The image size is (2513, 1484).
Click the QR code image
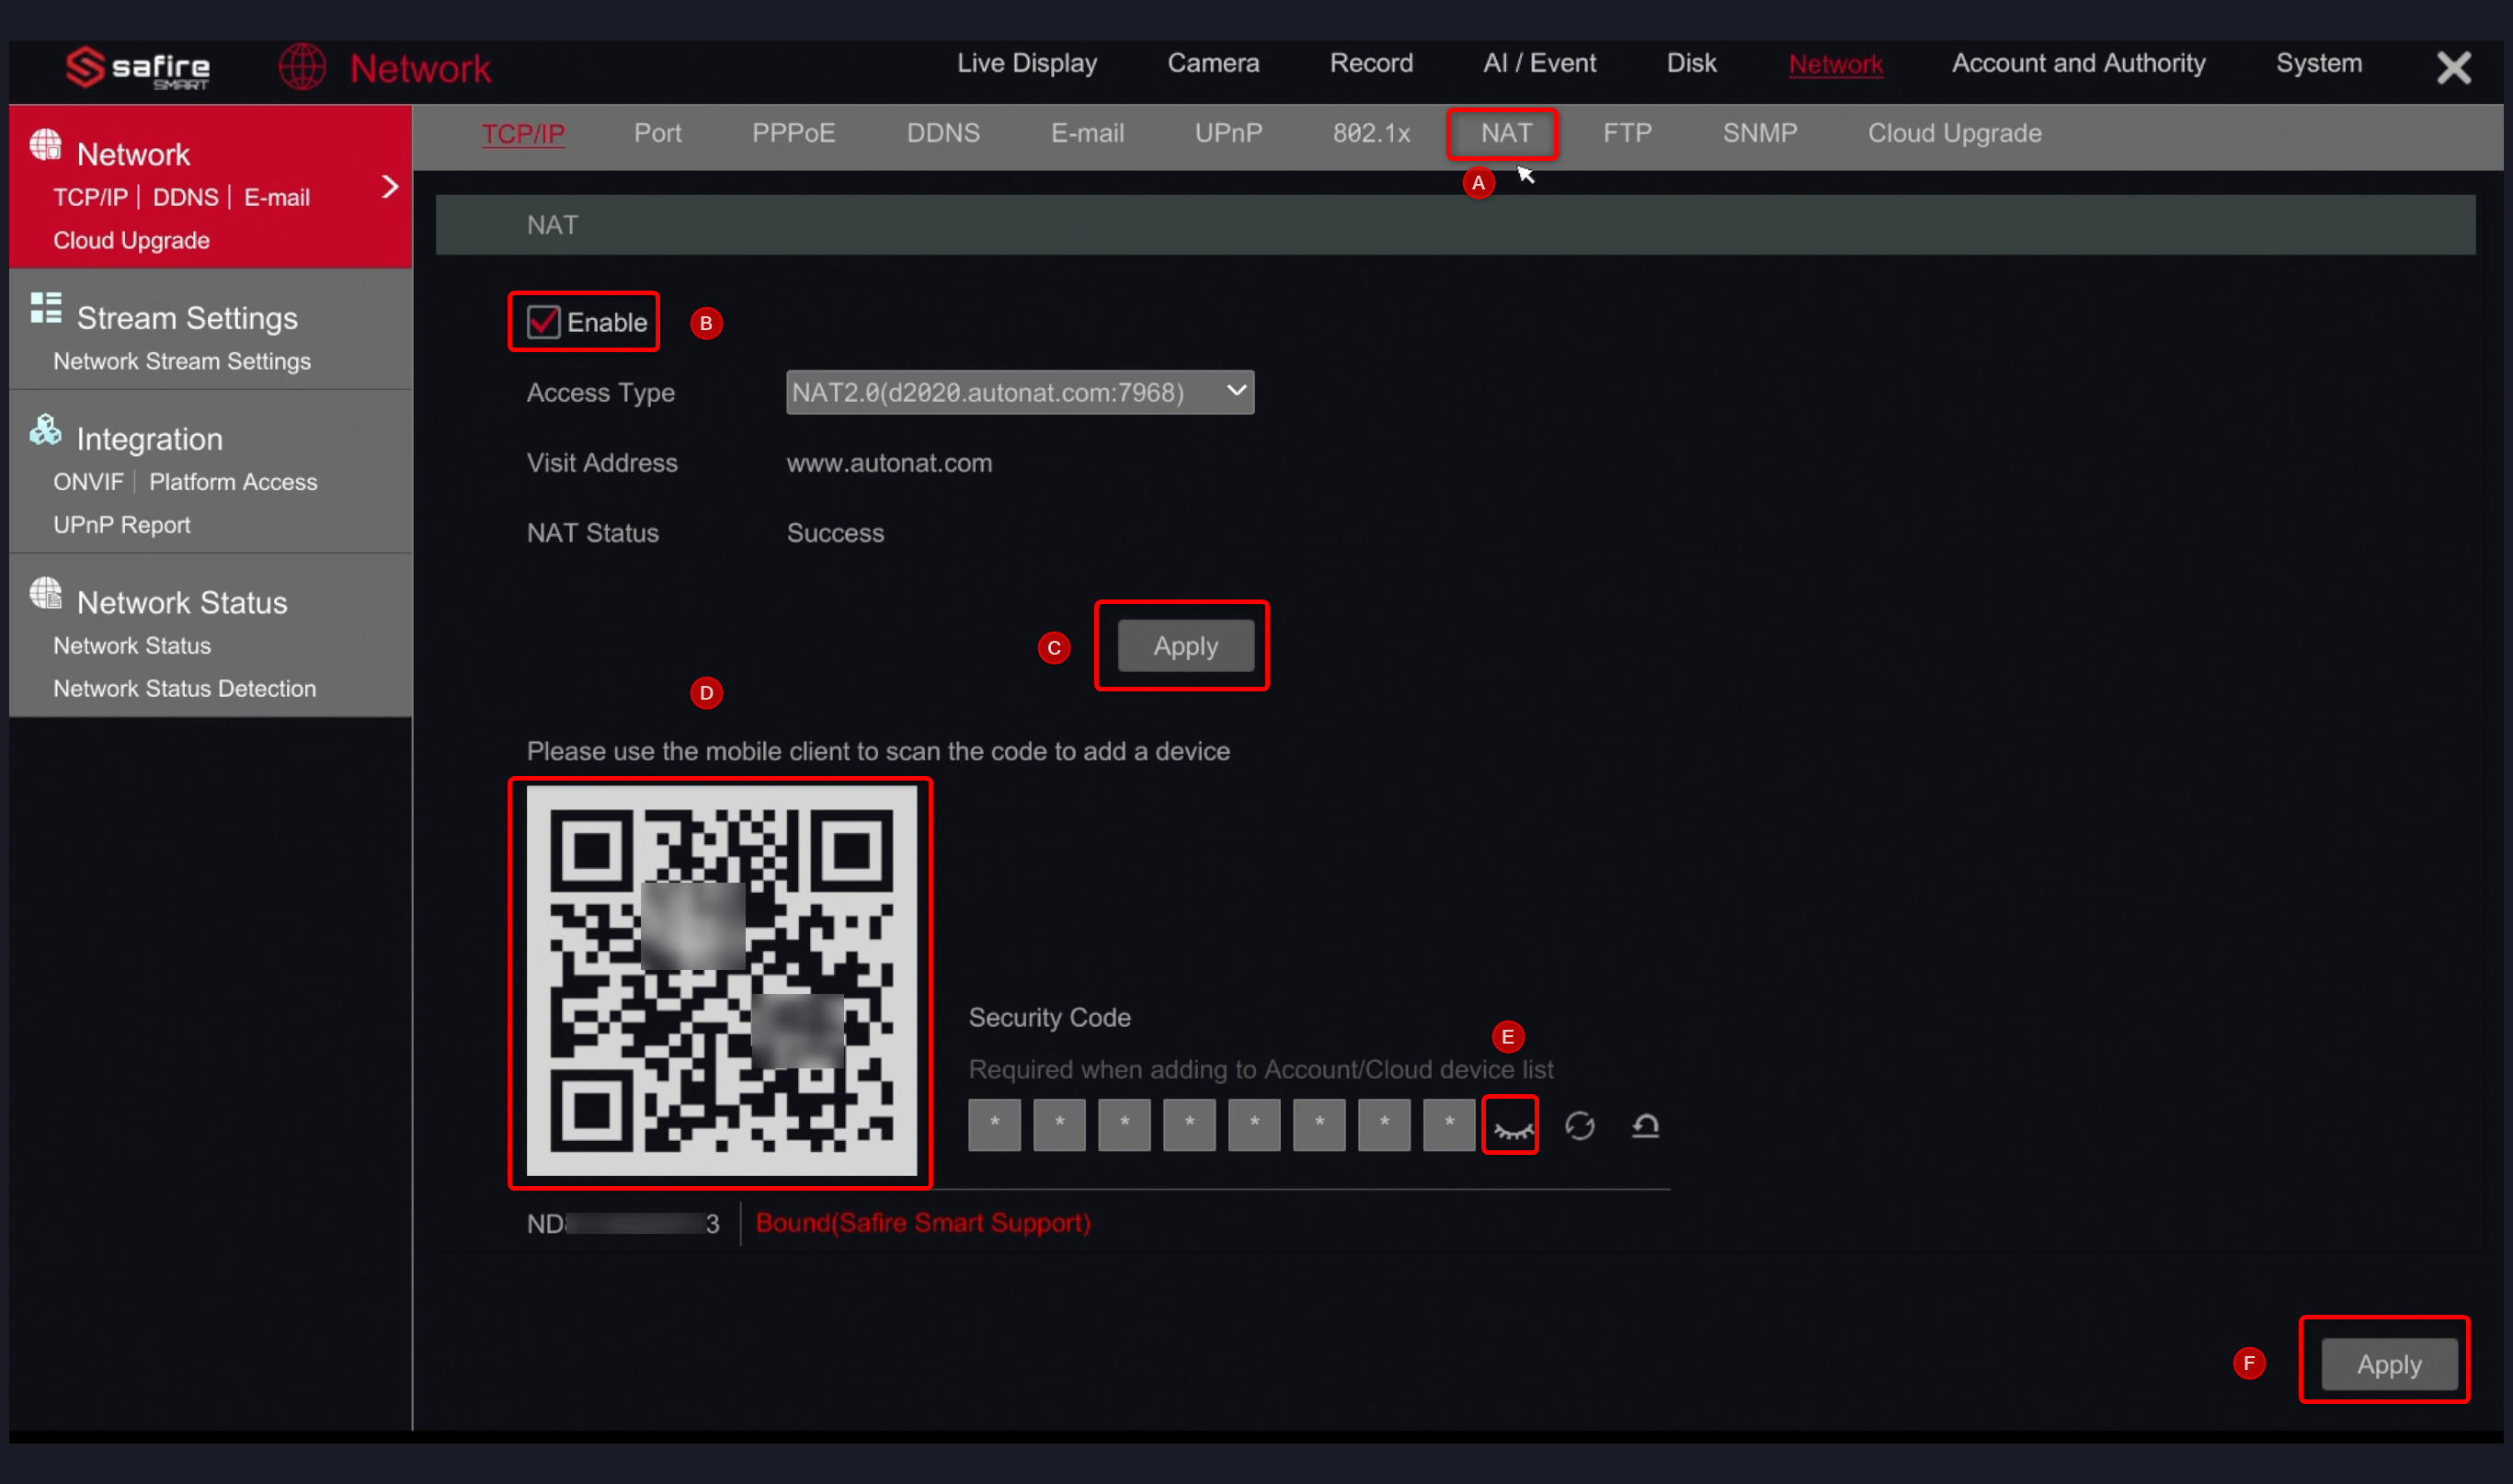point(720,983)
